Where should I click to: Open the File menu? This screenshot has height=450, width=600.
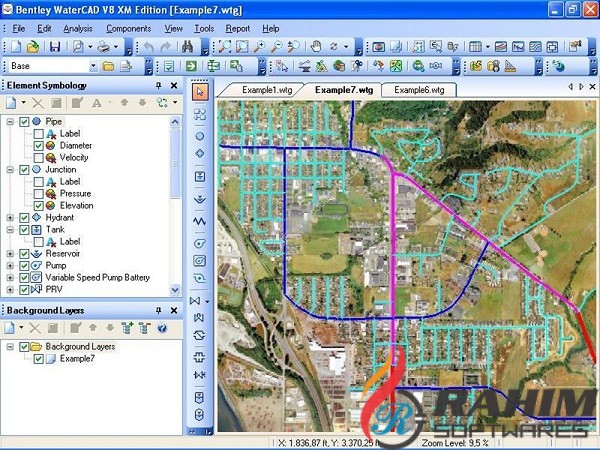18,29
